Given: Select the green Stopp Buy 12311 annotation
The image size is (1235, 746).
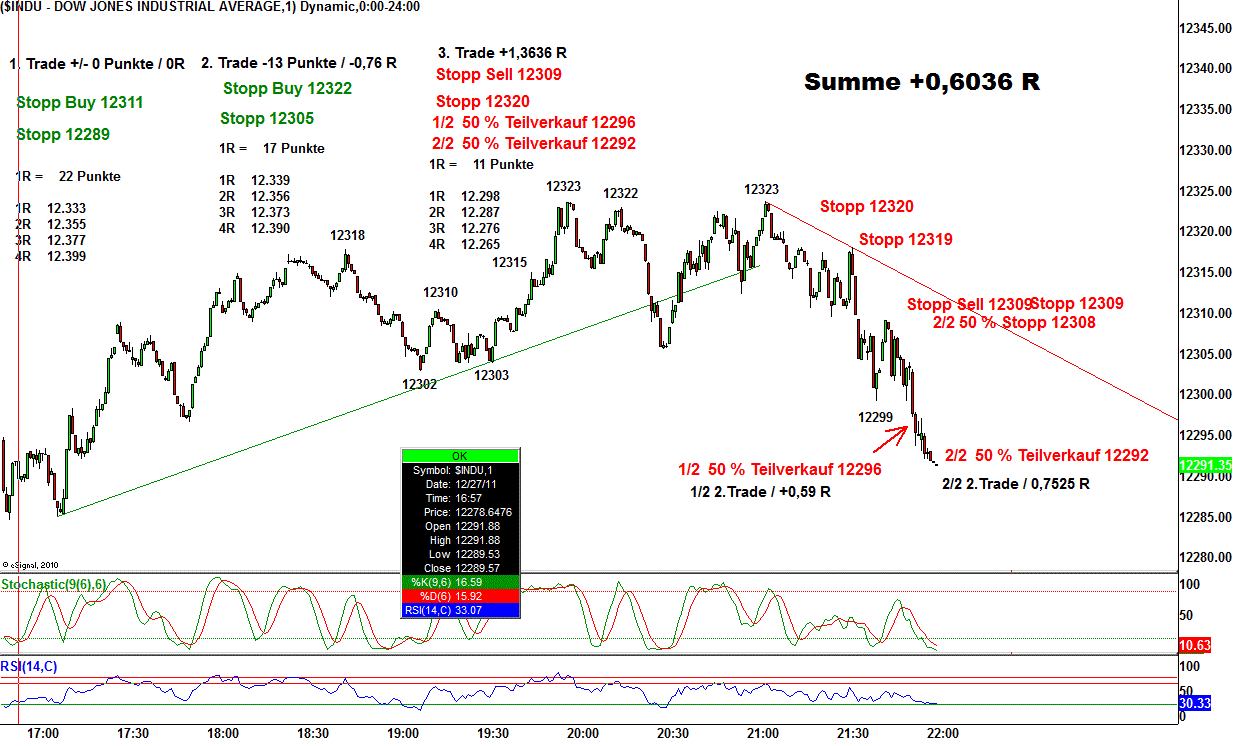Looking at the screenshot, I should click(80, 102).
